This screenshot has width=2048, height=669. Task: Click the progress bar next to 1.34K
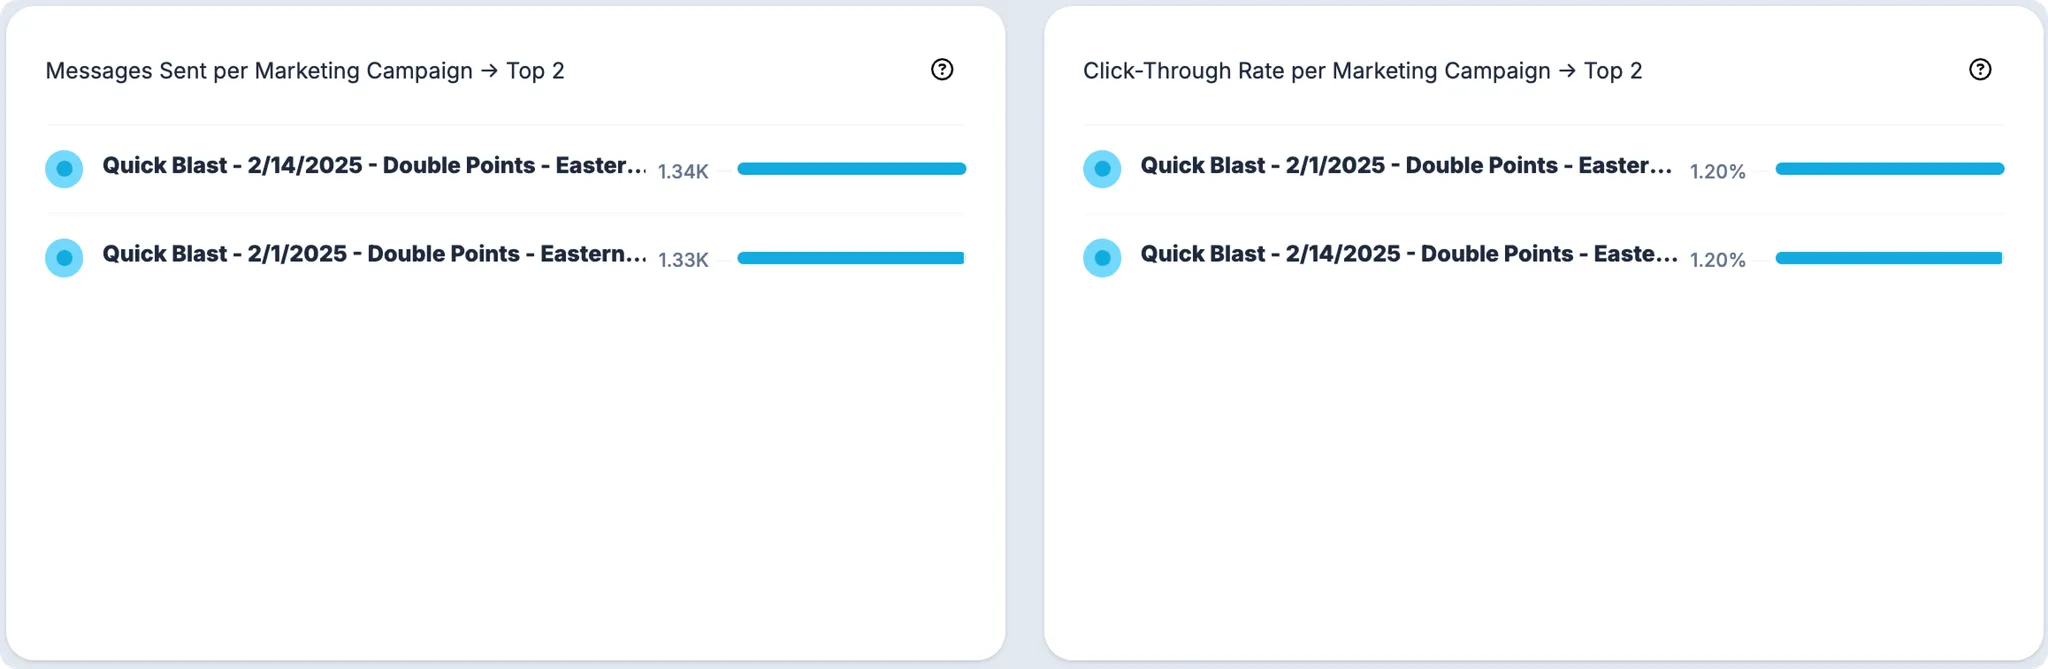coord(851,169)
